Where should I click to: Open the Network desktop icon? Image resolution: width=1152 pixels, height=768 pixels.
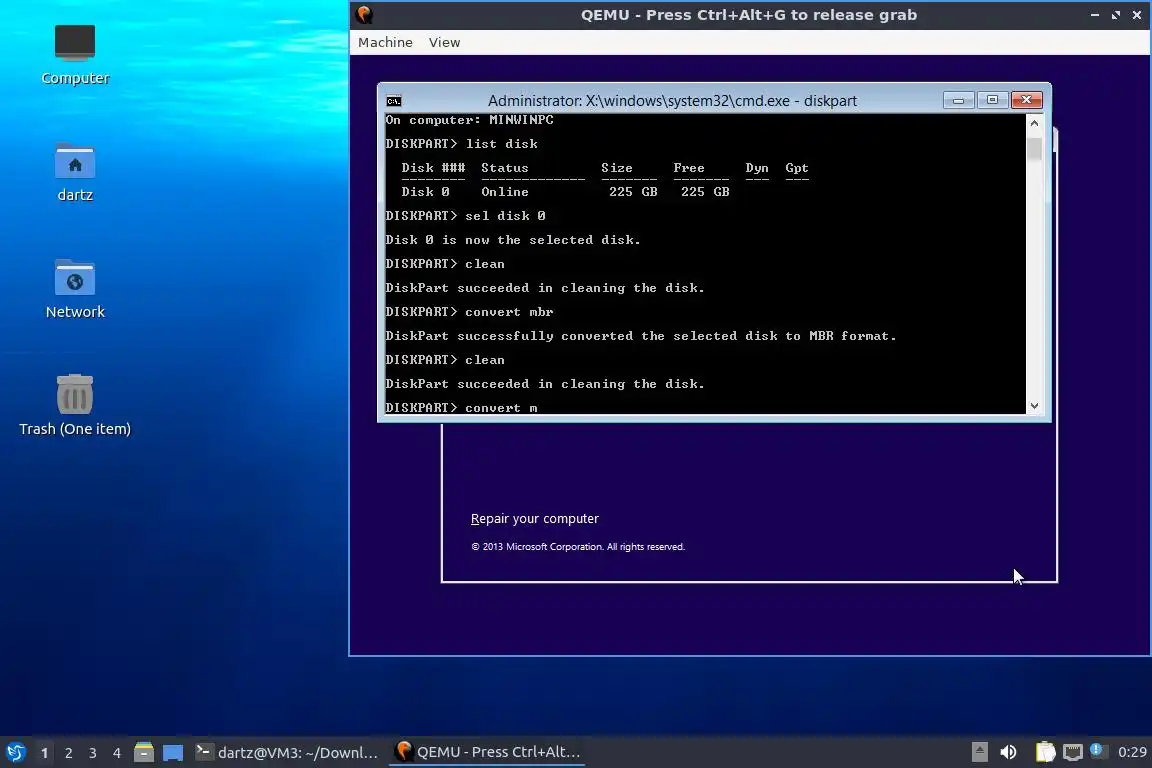(75, 289)
